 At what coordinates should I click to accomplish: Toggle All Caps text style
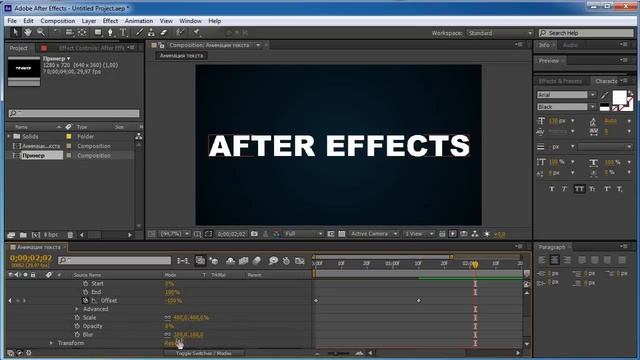[x=579, y=189]
